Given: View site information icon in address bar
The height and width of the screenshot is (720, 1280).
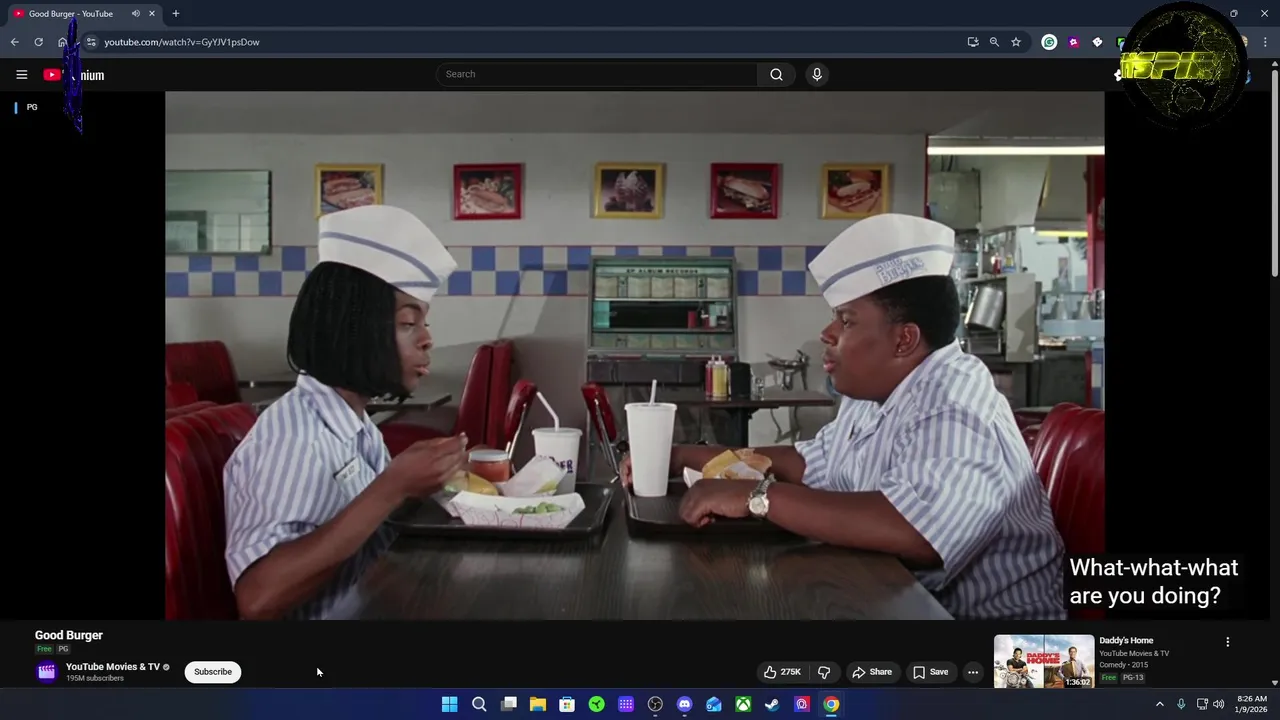Looking at the screenshot, I should click(x=90, y=42).
